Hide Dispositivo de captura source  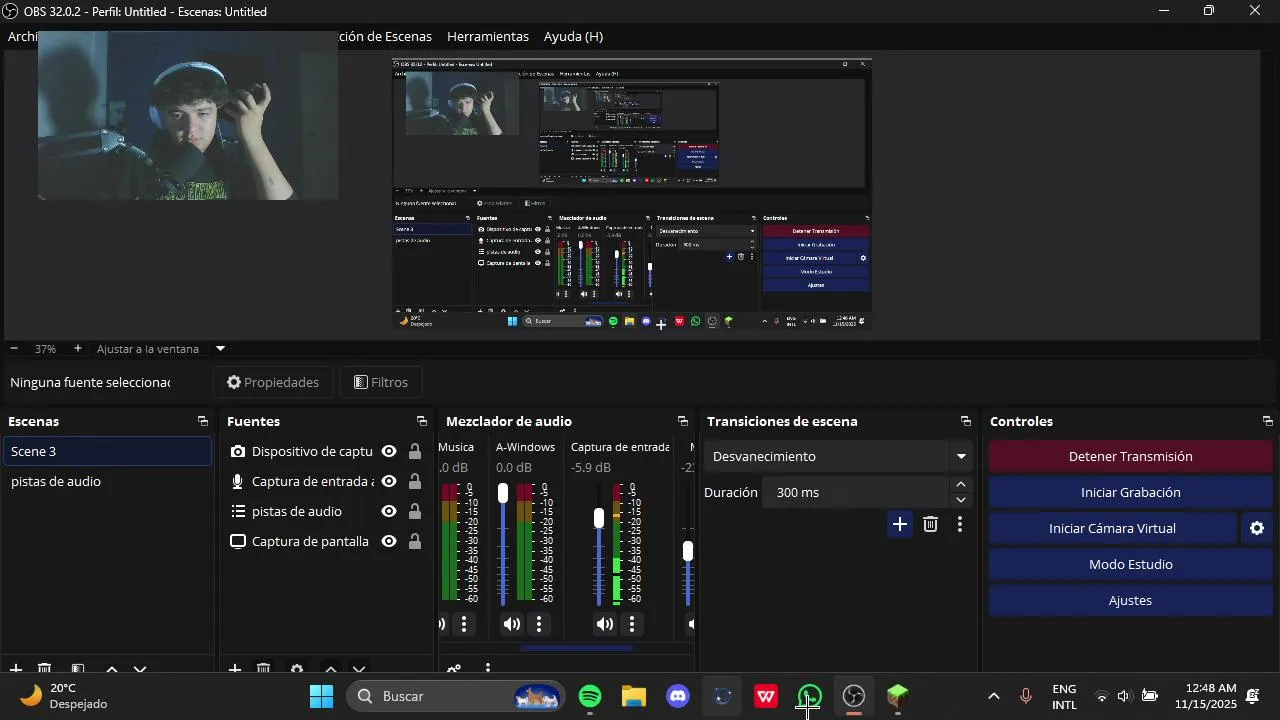coord(389,451)
